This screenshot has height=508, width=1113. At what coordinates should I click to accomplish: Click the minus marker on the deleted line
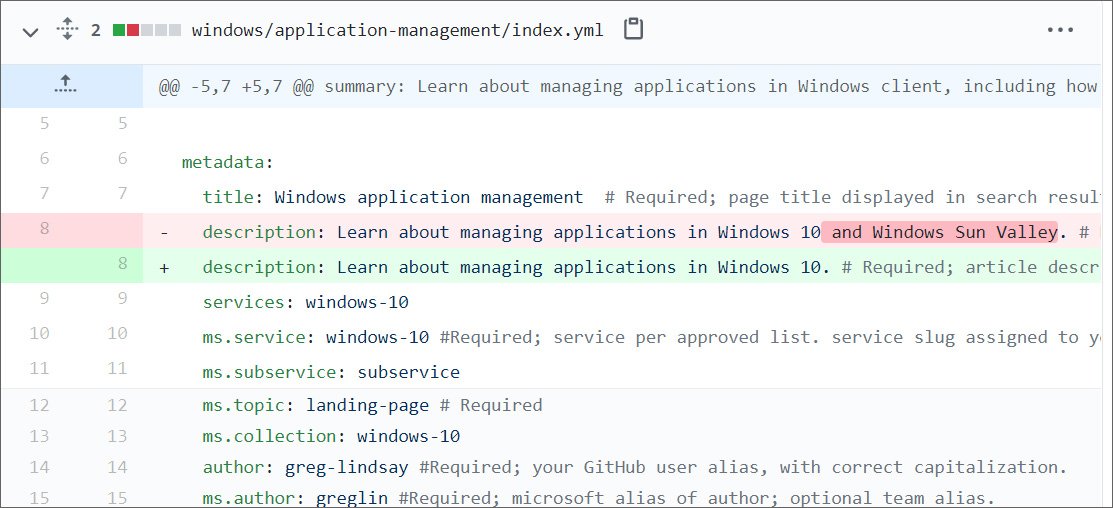click(x=164, y=232)
